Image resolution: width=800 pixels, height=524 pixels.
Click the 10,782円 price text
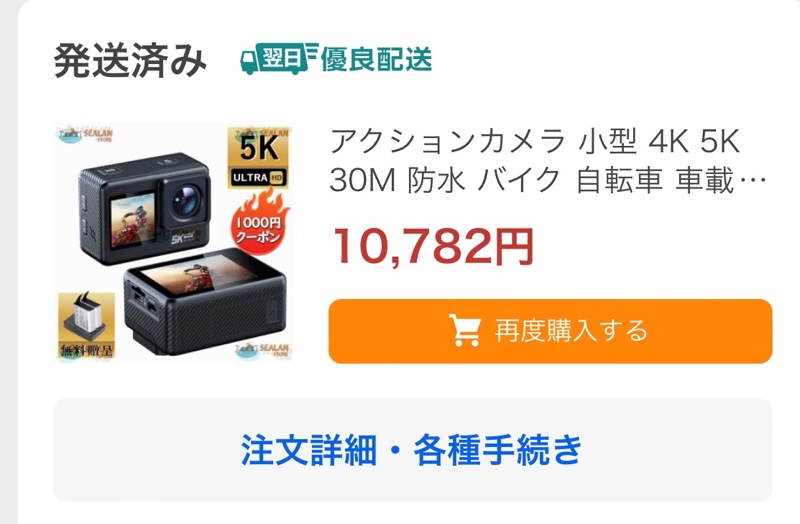click(x=433, y=247)
